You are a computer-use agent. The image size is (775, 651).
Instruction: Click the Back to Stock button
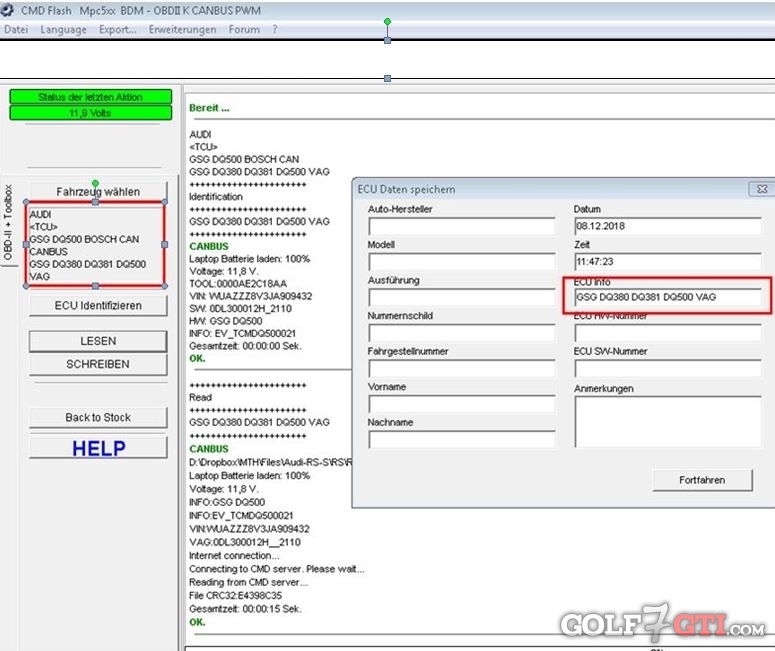pos(98,418)
